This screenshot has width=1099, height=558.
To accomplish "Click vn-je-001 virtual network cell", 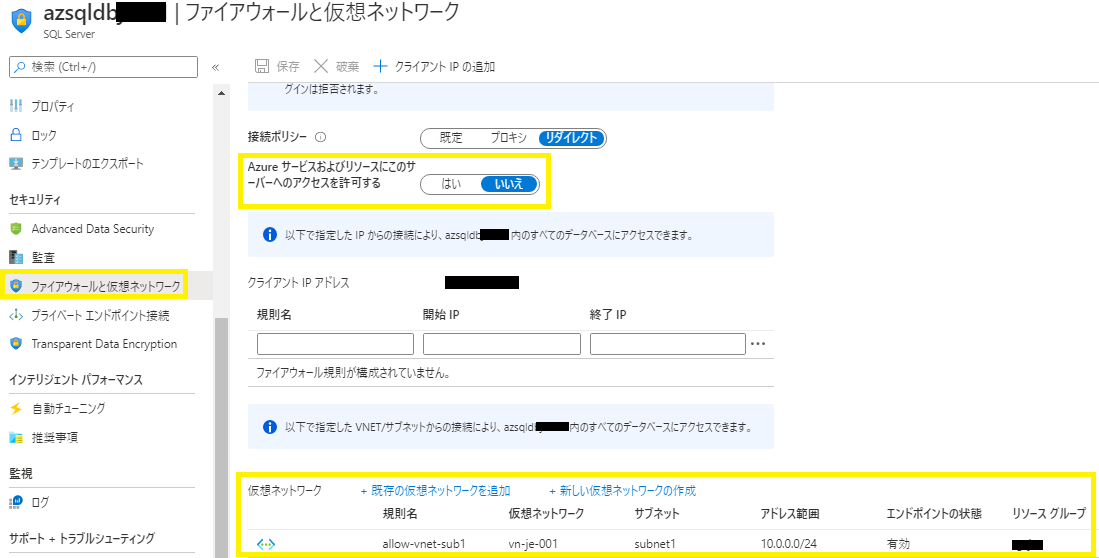I will (x=533, y=543).
